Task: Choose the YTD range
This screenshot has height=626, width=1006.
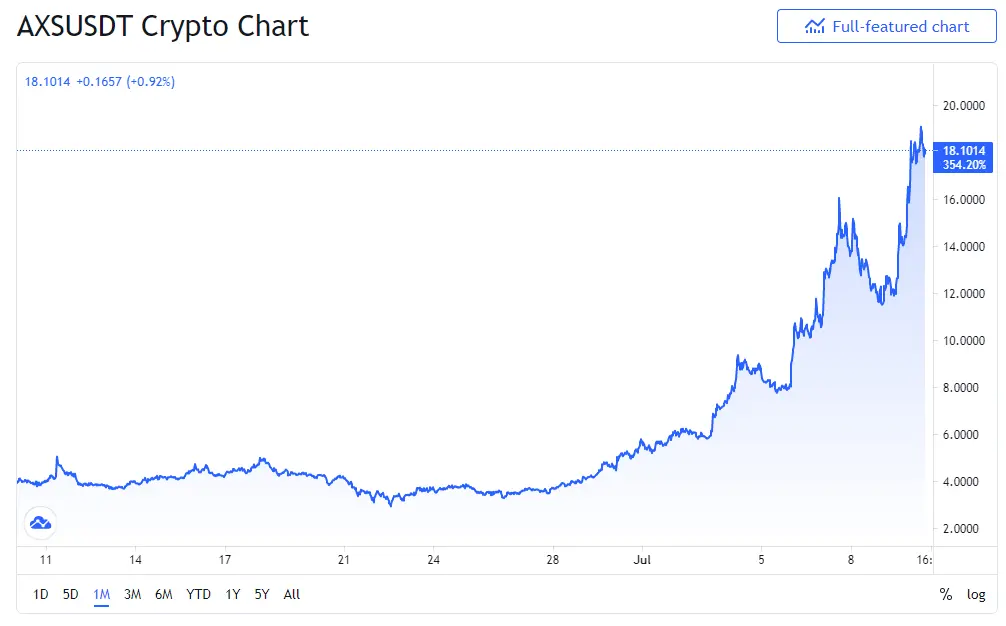Action: click(198, 595)
